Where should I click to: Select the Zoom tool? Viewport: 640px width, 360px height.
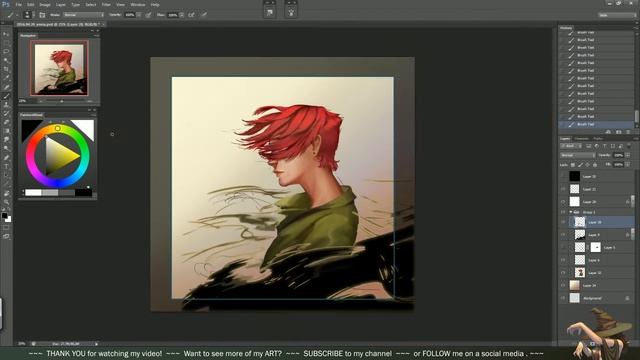[6, 202]
